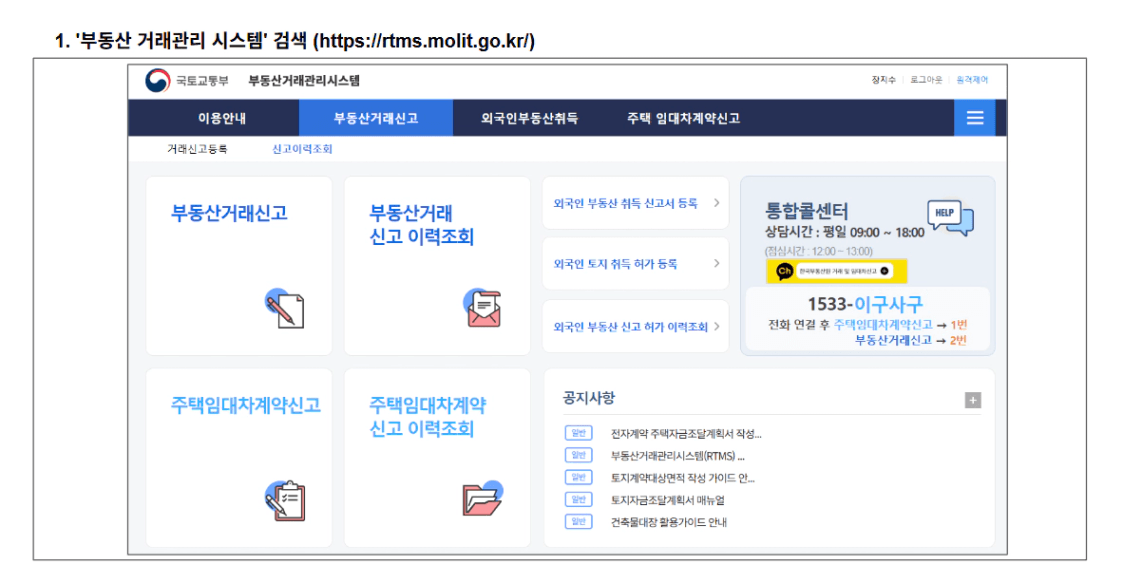Open 외국인 부동산 취득 신고서 등록
Screen dimensions: 1123x564
coord(636,204)
